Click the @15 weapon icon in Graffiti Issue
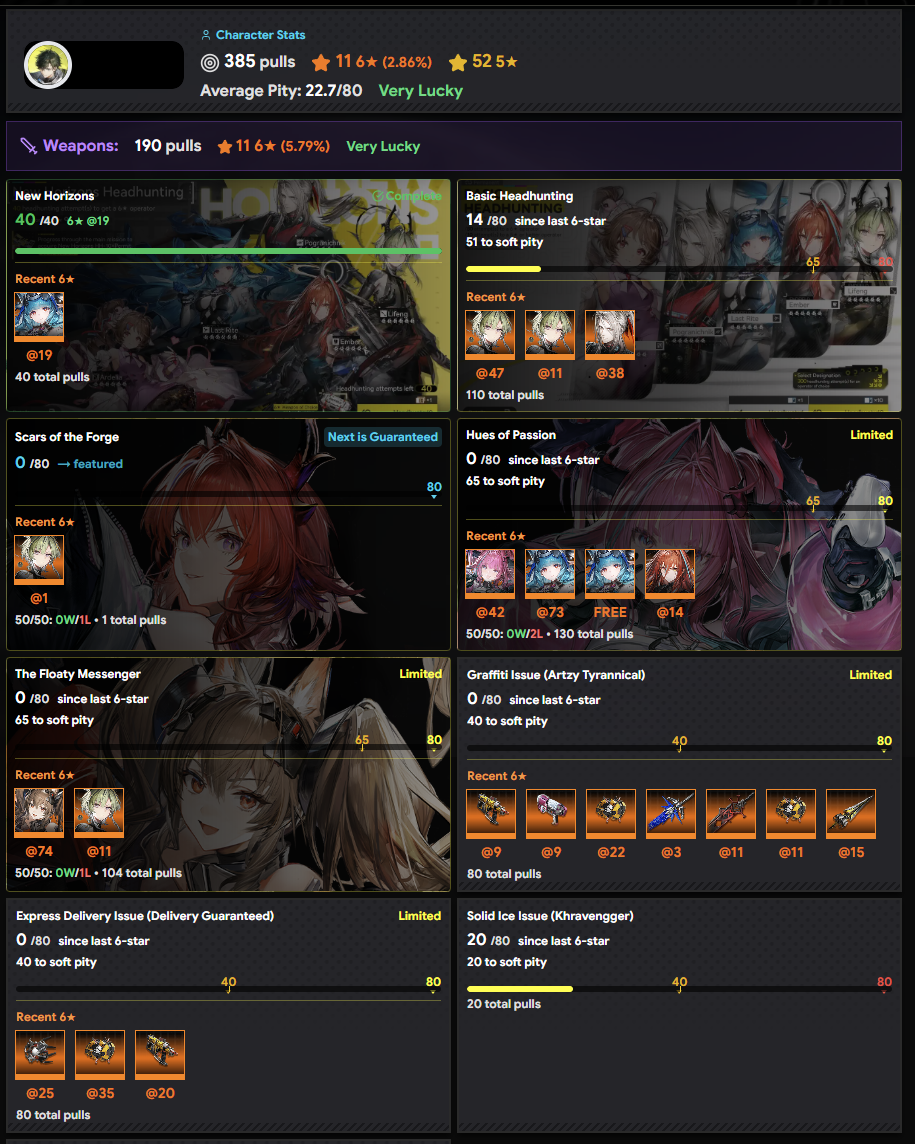 851,813
